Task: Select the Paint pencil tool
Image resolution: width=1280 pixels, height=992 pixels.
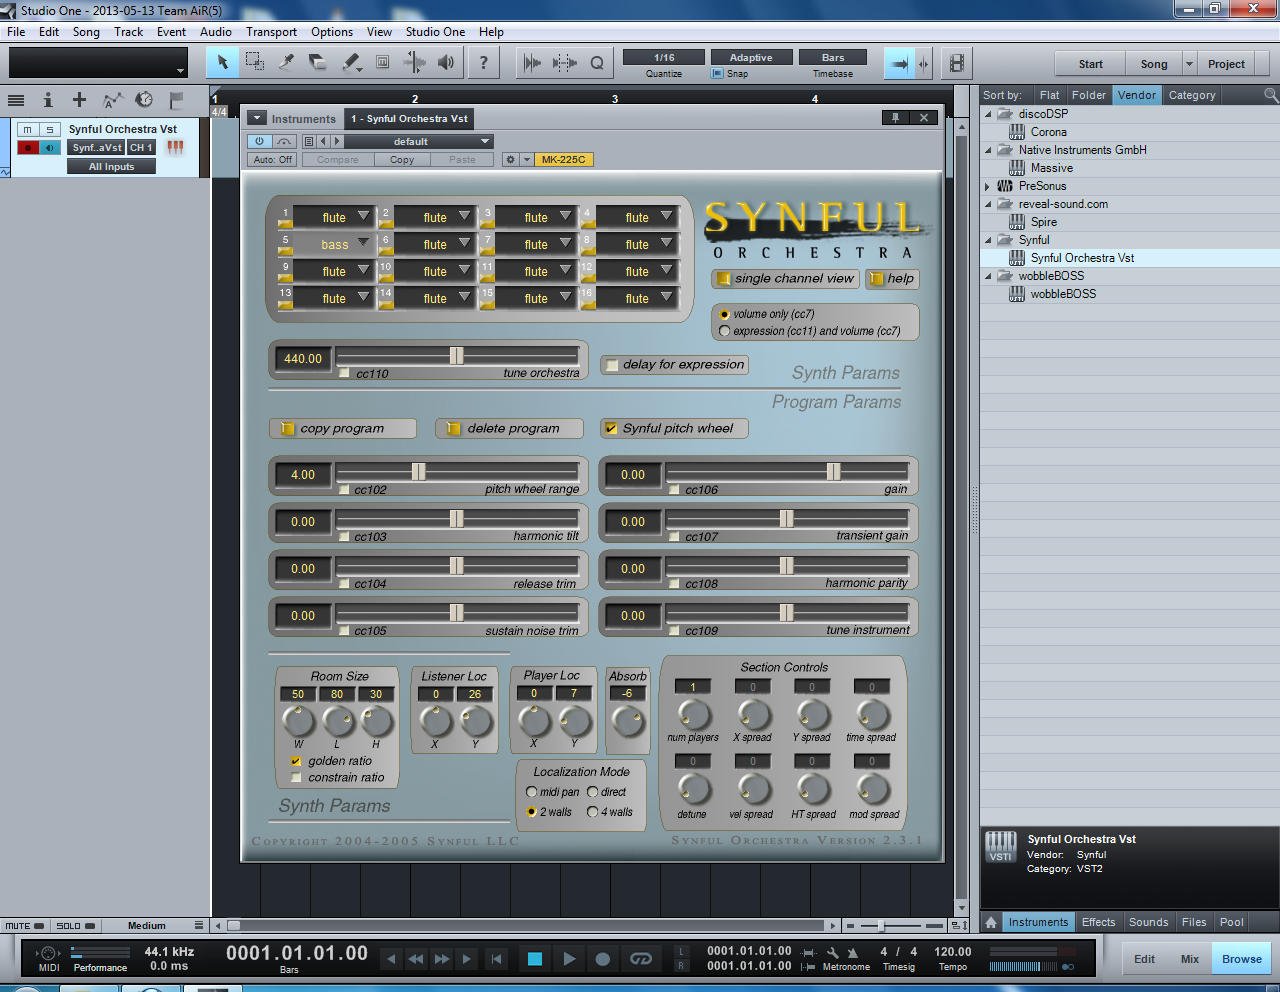Action: pyautogui.click(x=351, y=63)
